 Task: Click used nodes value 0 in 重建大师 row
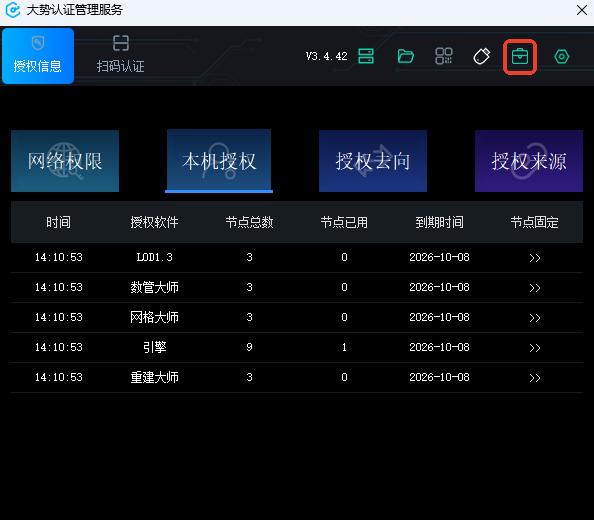(344, 377)
